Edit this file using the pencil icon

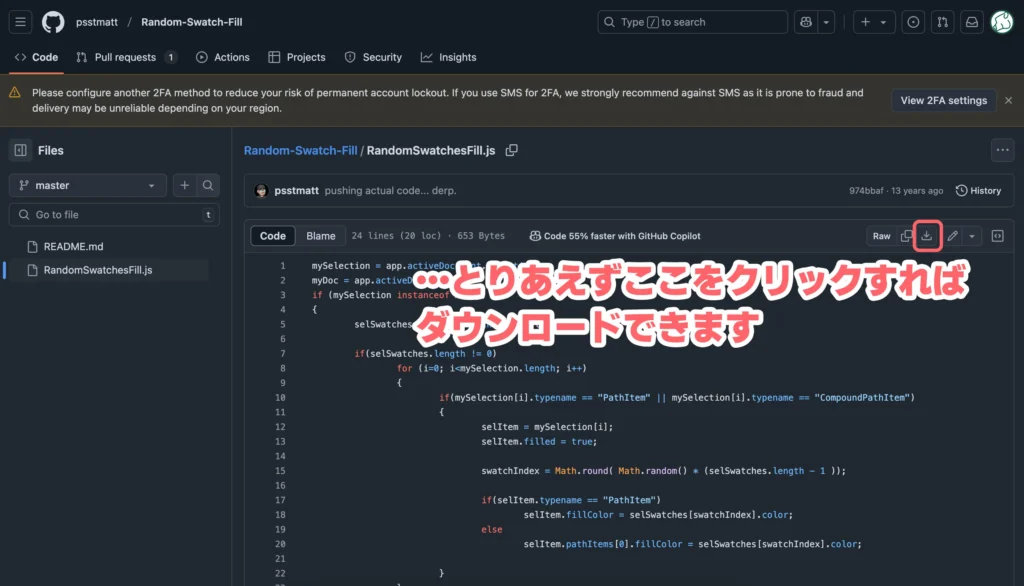(951, 236)
